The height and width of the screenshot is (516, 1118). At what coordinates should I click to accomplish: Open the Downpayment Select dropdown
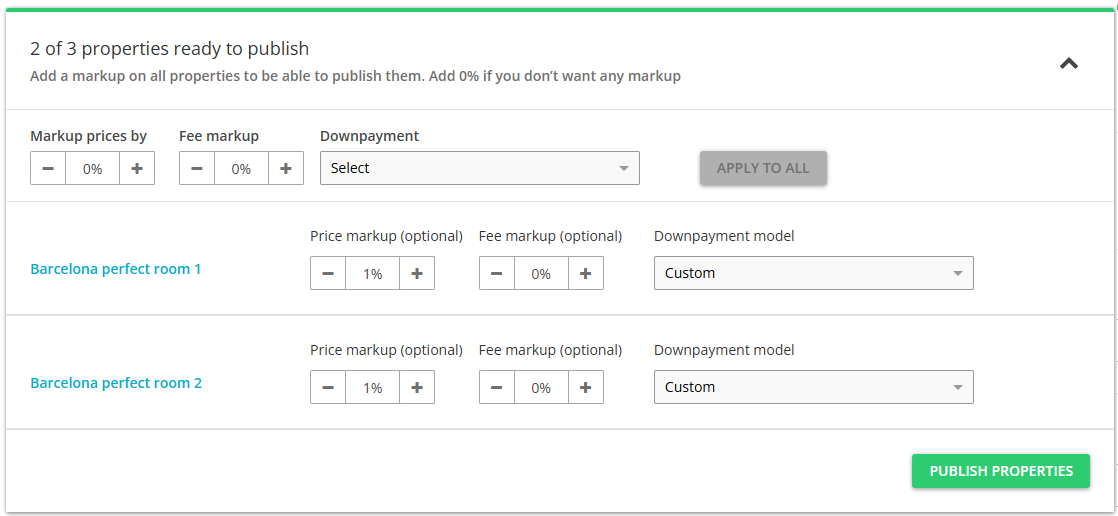(x=480, y=169)
